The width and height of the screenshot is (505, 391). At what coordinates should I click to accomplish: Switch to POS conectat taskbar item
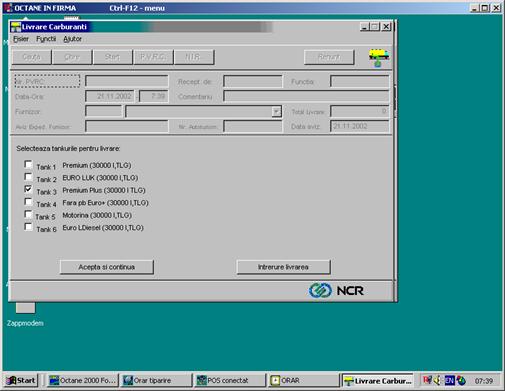[229, 380]
